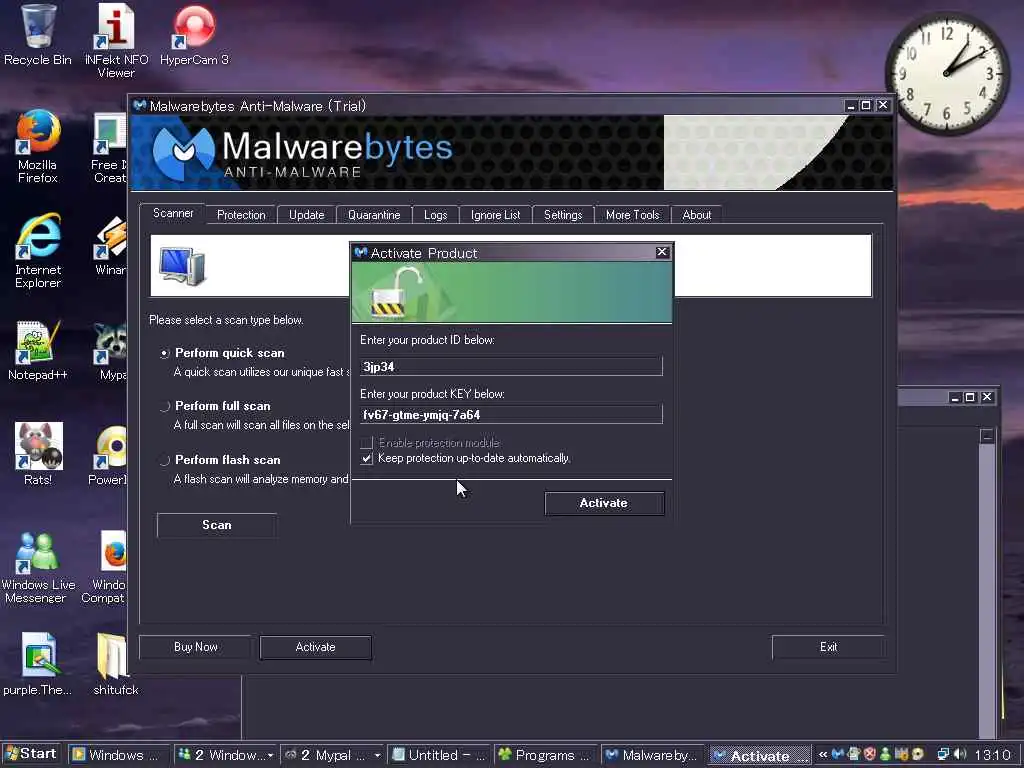Click the Malwarebytes tray icon in system tray

(838, 754)
